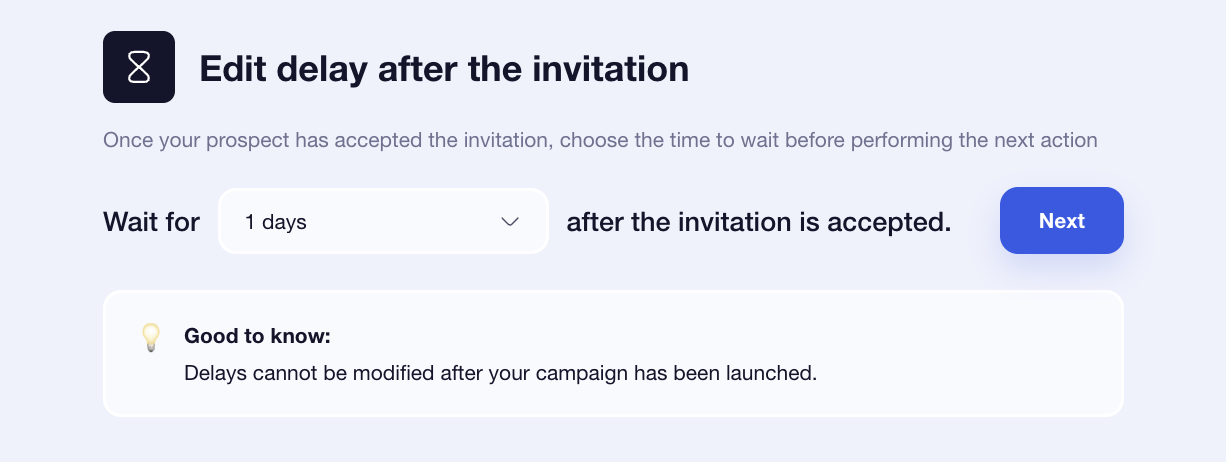The width and height of the screenshot is (1226, 462).
Task: Click "after the invitation is accepted." text
Action: pos(758,221)
